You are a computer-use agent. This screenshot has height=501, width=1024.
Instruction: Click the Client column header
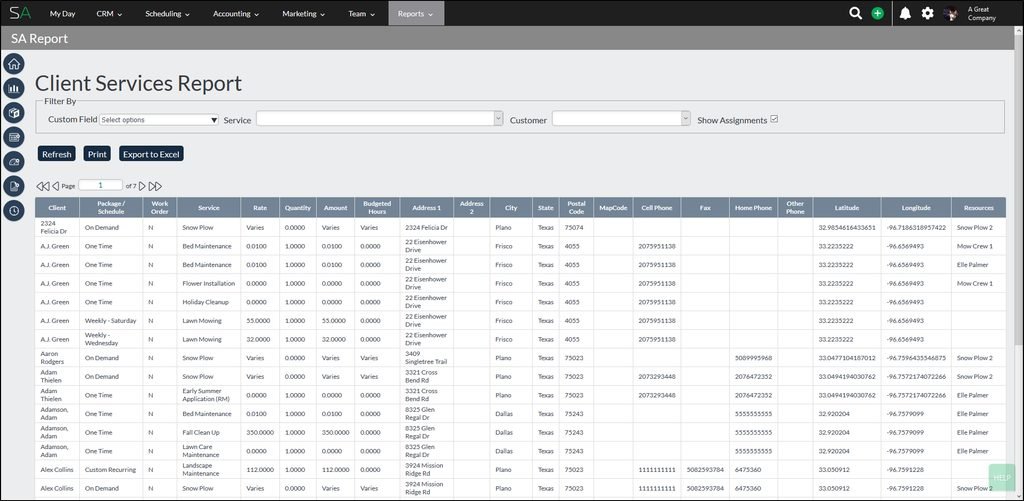[57, 208]
